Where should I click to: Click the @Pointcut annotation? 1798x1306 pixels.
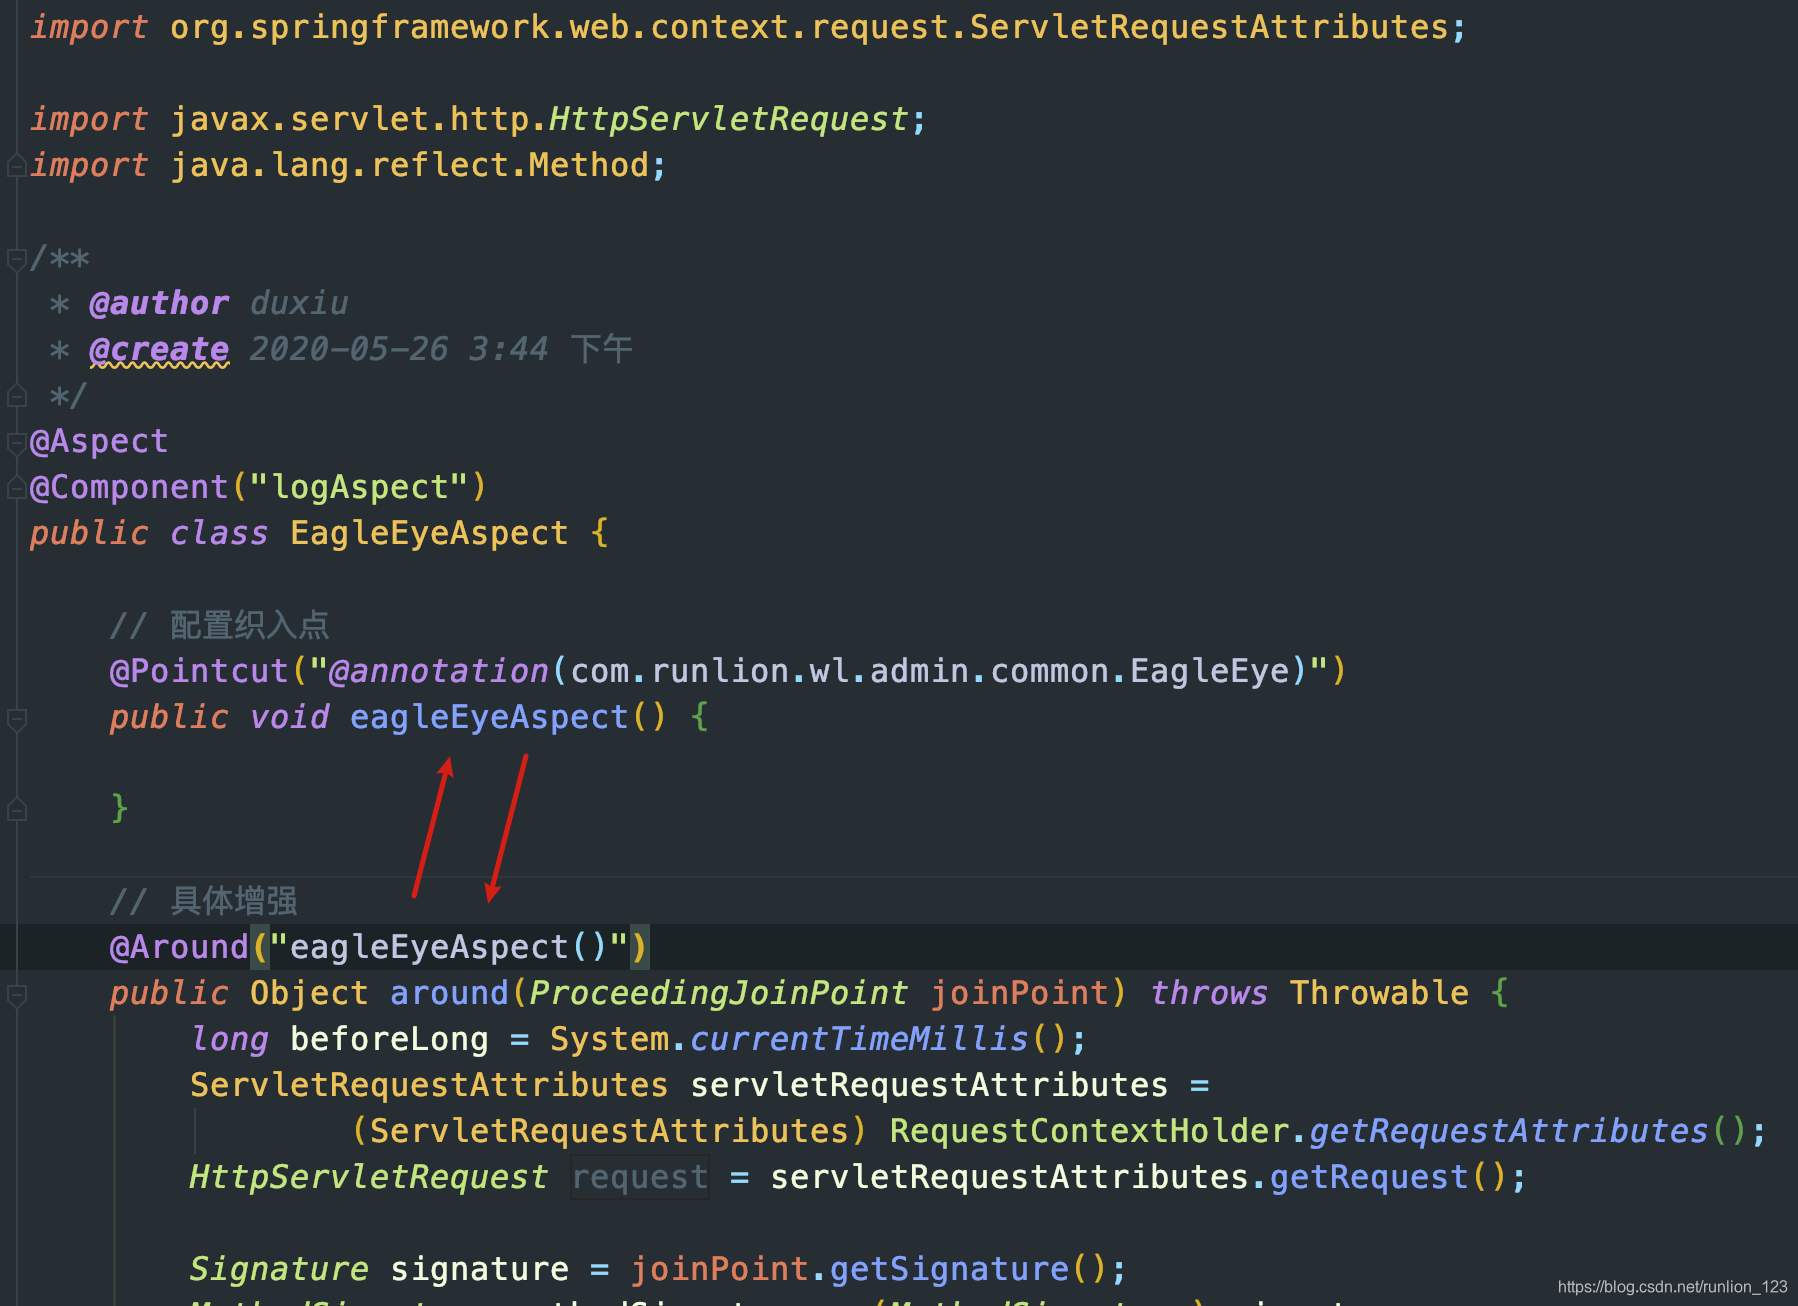coord(199,671)
